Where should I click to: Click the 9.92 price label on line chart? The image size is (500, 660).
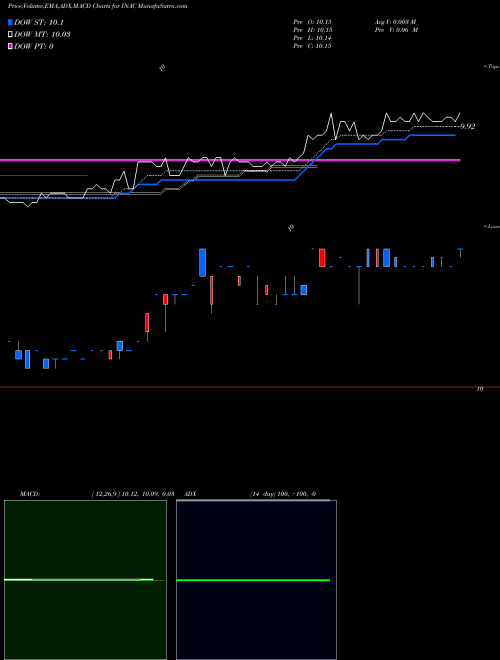coord(468,126)
